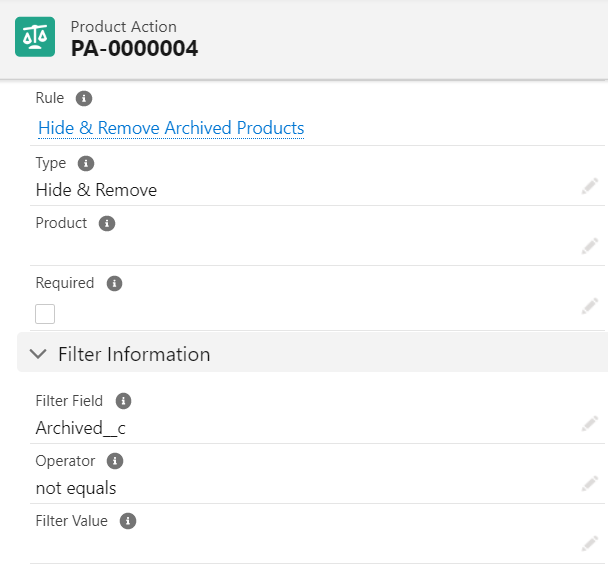Show help info for the Rule field
Image resolution: width=608 pixels, height=567 pixels.
tap(84, 99)
